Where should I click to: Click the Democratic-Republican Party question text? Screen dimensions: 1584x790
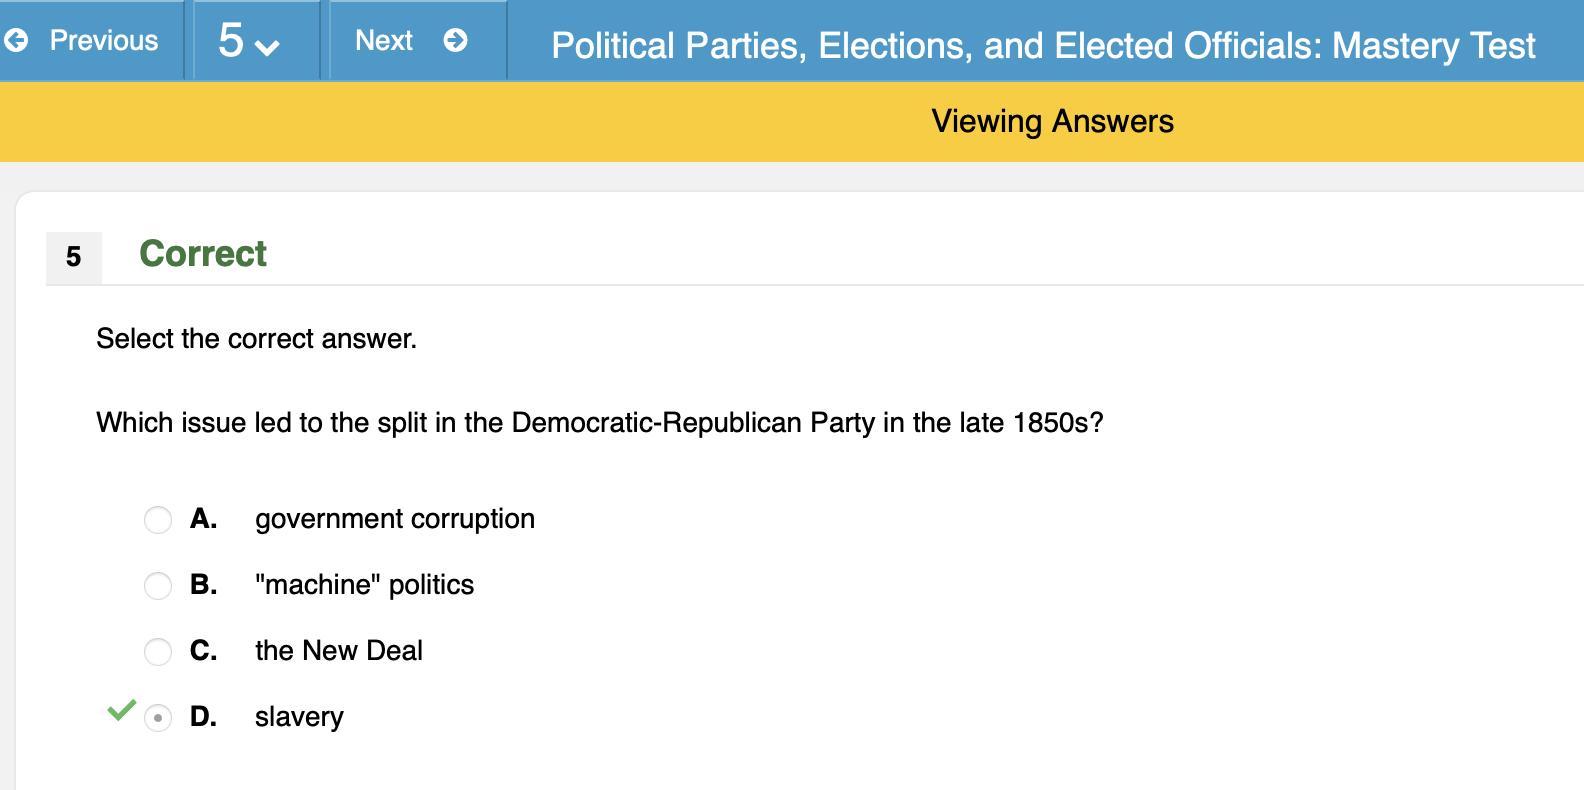click(599, 423)
